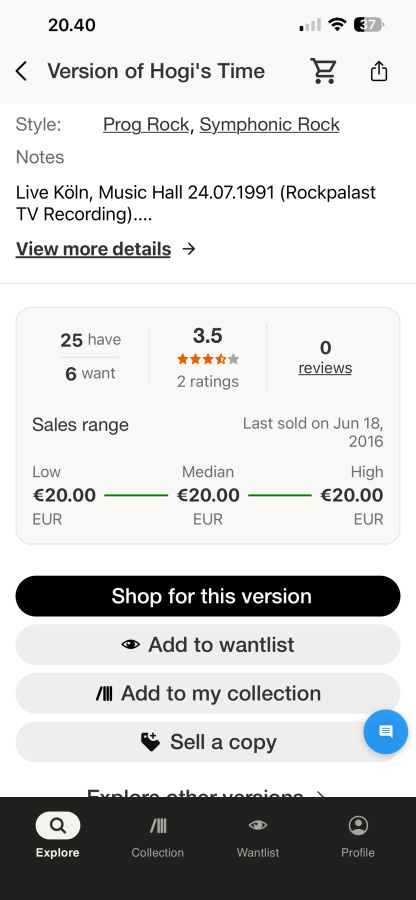
Task: Tap the back arrow in the header
Action: pos(21,72)
